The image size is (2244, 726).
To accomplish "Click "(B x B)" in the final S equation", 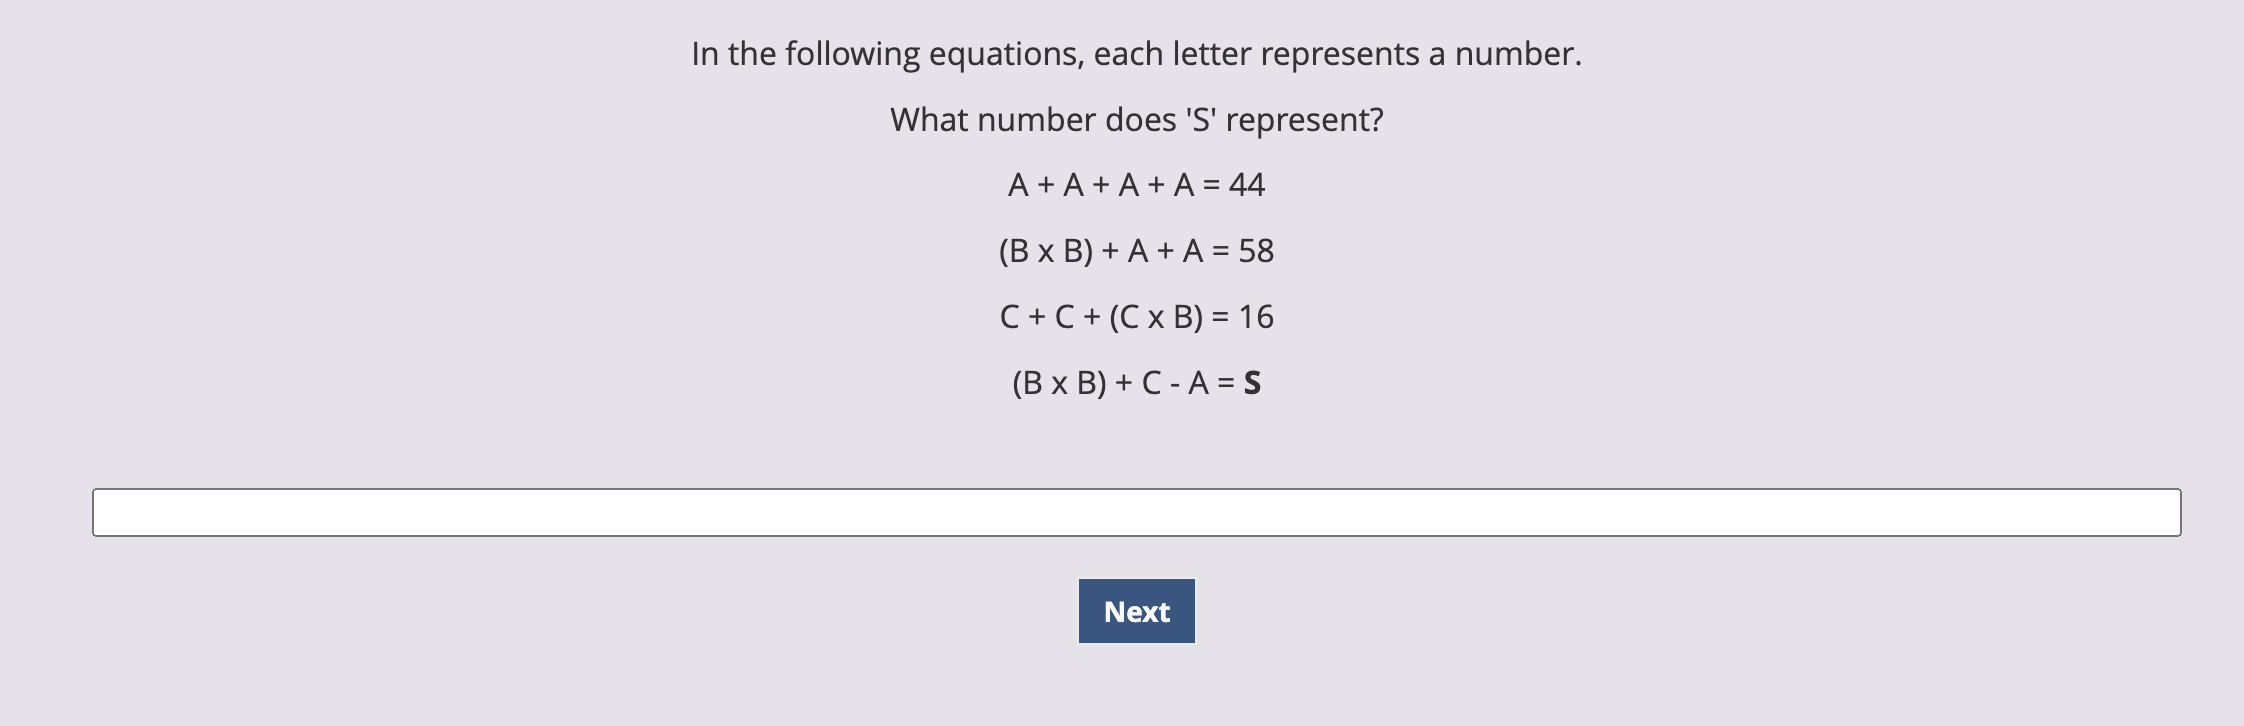I will point(1060,383).
